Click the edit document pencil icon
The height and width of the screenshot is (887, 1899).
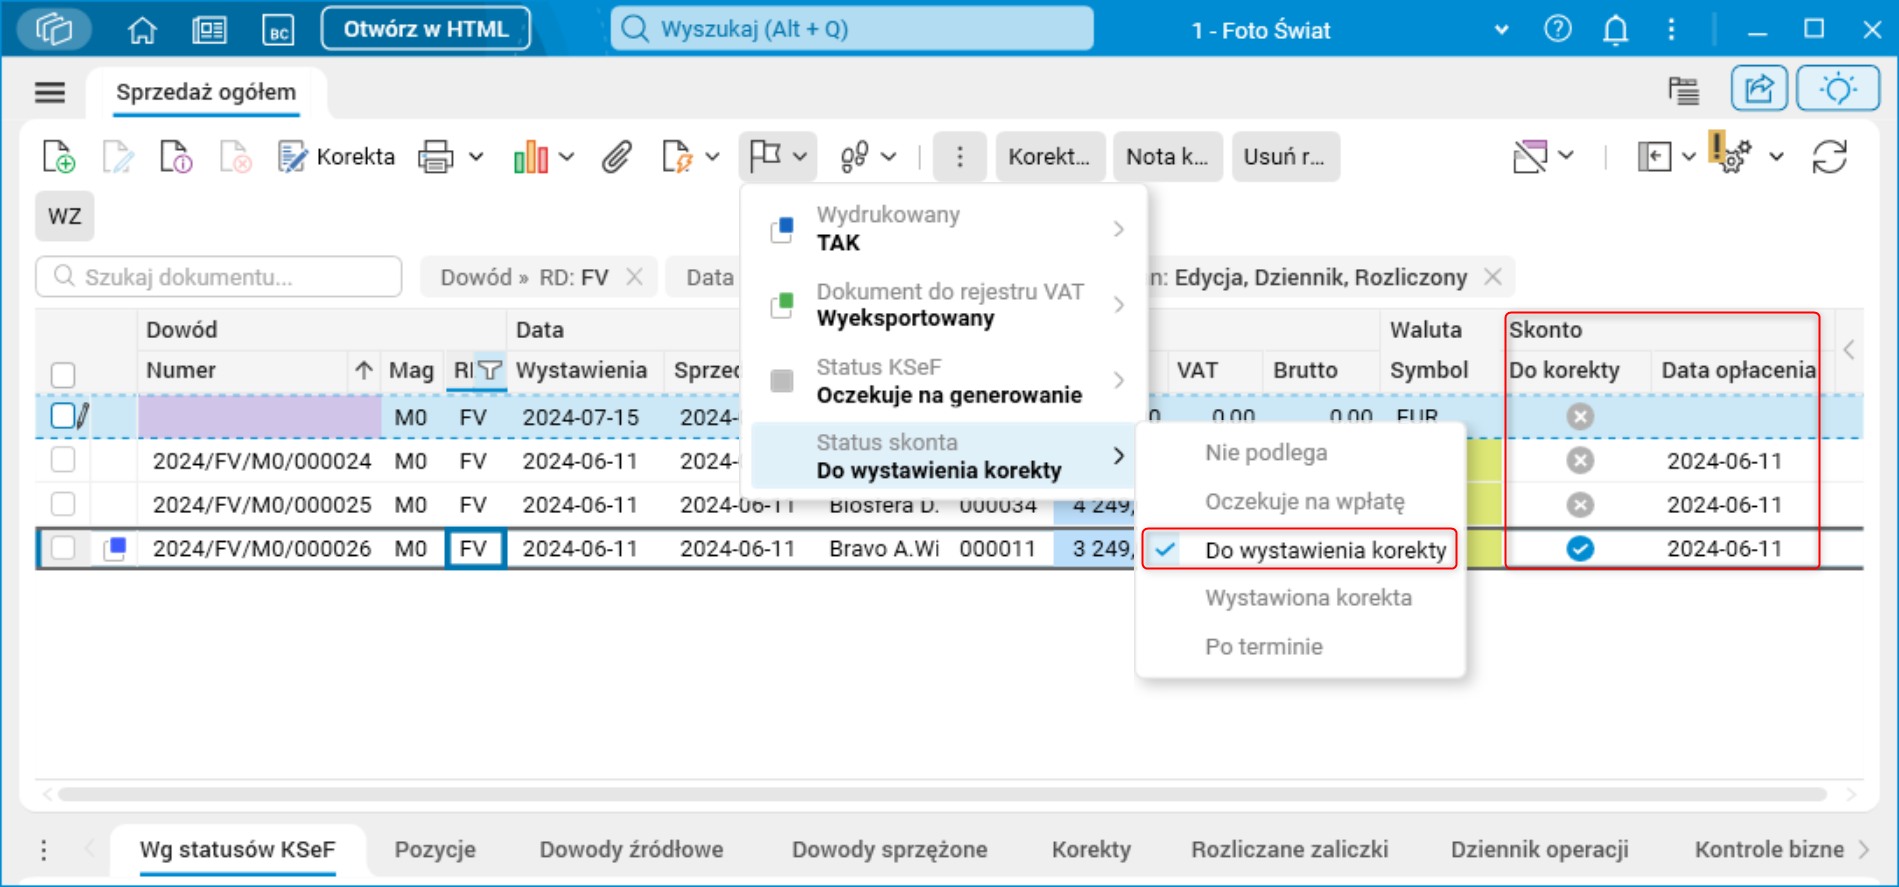coord(117,157)
